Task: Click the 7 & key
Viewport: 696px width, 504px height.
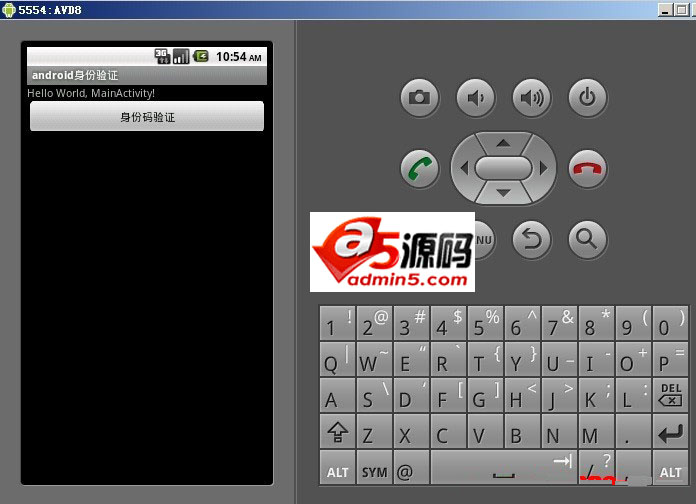Action: pyautogui.click(x=559, y=323)
